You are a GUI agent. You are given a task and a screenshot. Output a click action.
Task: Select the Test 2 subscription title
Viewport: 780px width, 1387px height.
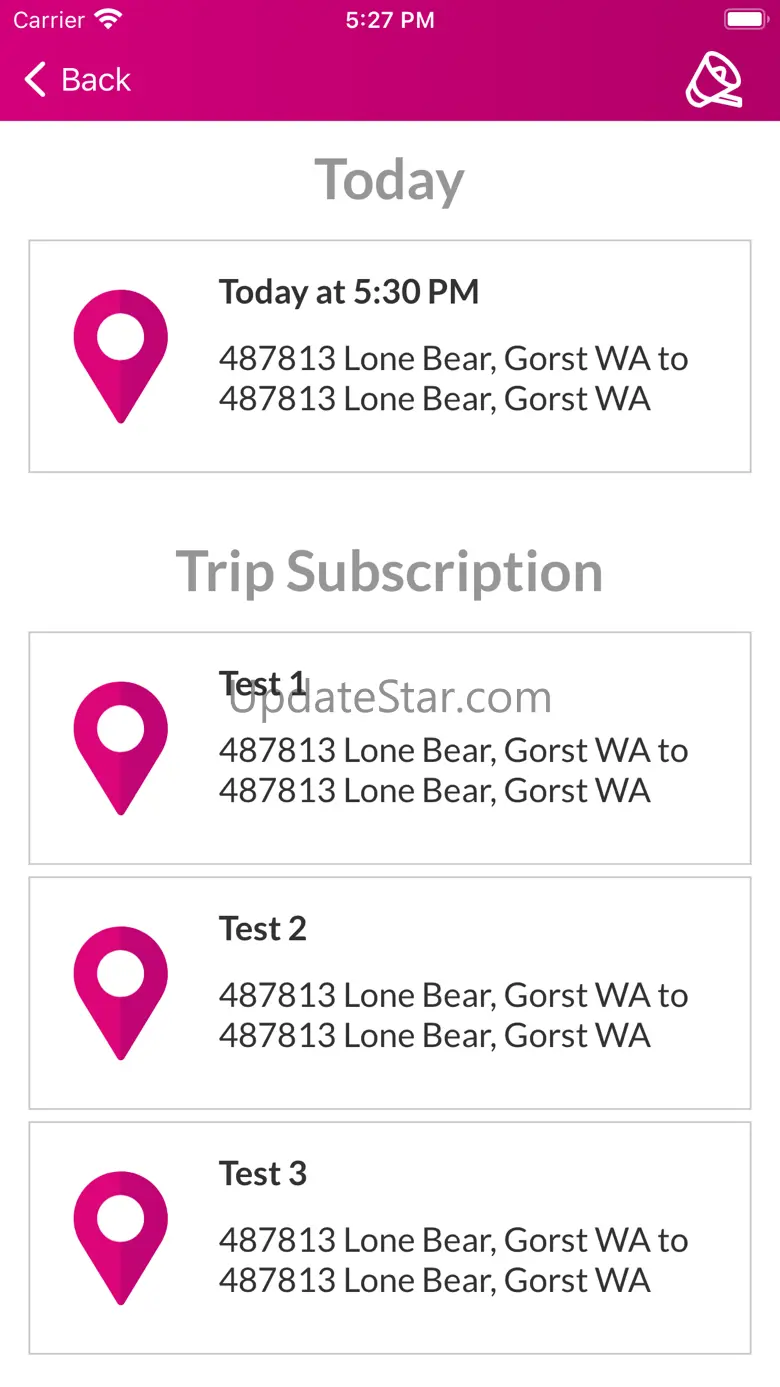click(262, 929)
